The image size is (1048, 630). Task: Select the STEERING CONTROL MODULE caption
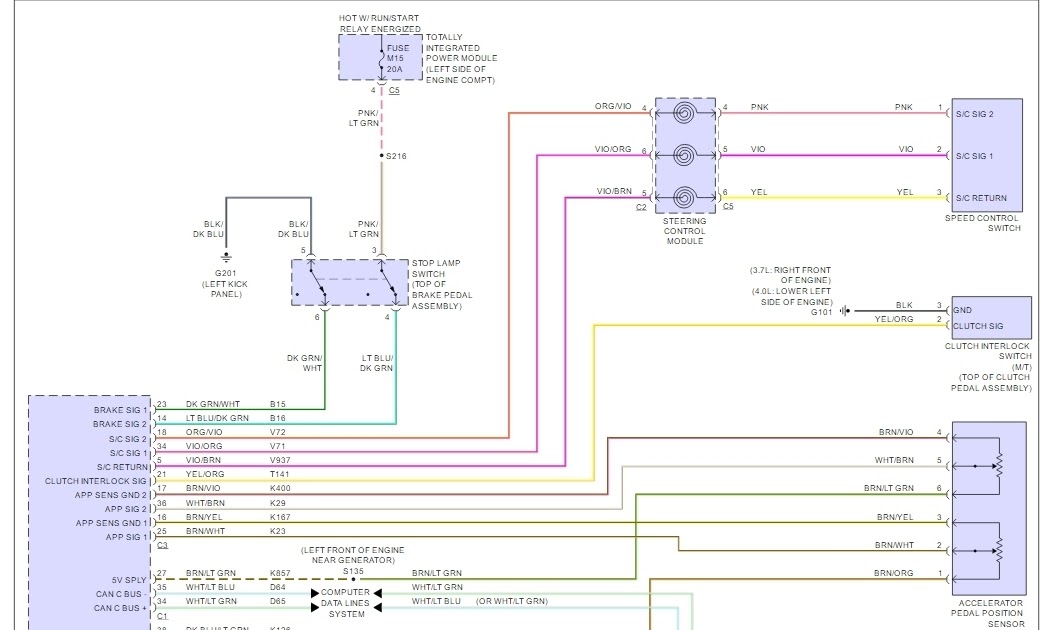pos(684,231)
